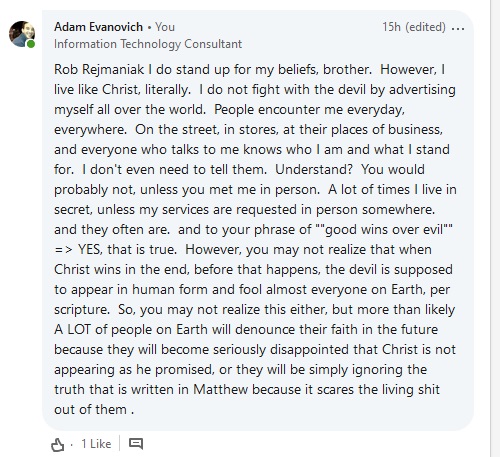Click the capitalized A LOT text

tap(72, 329)
